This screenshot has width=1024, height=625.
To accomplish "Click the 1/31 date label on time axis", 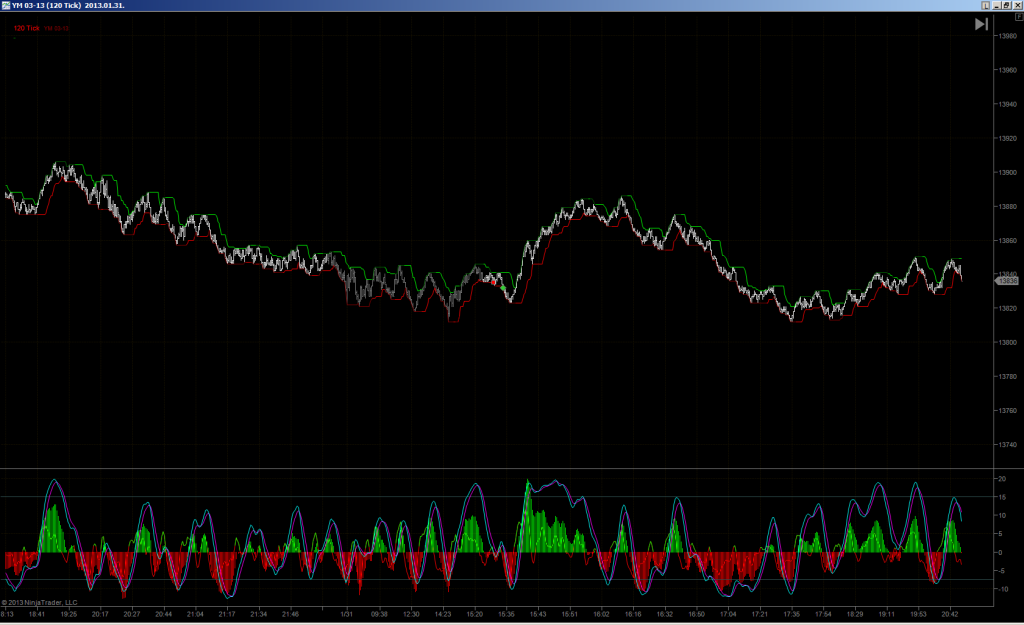I will [347, 614].
